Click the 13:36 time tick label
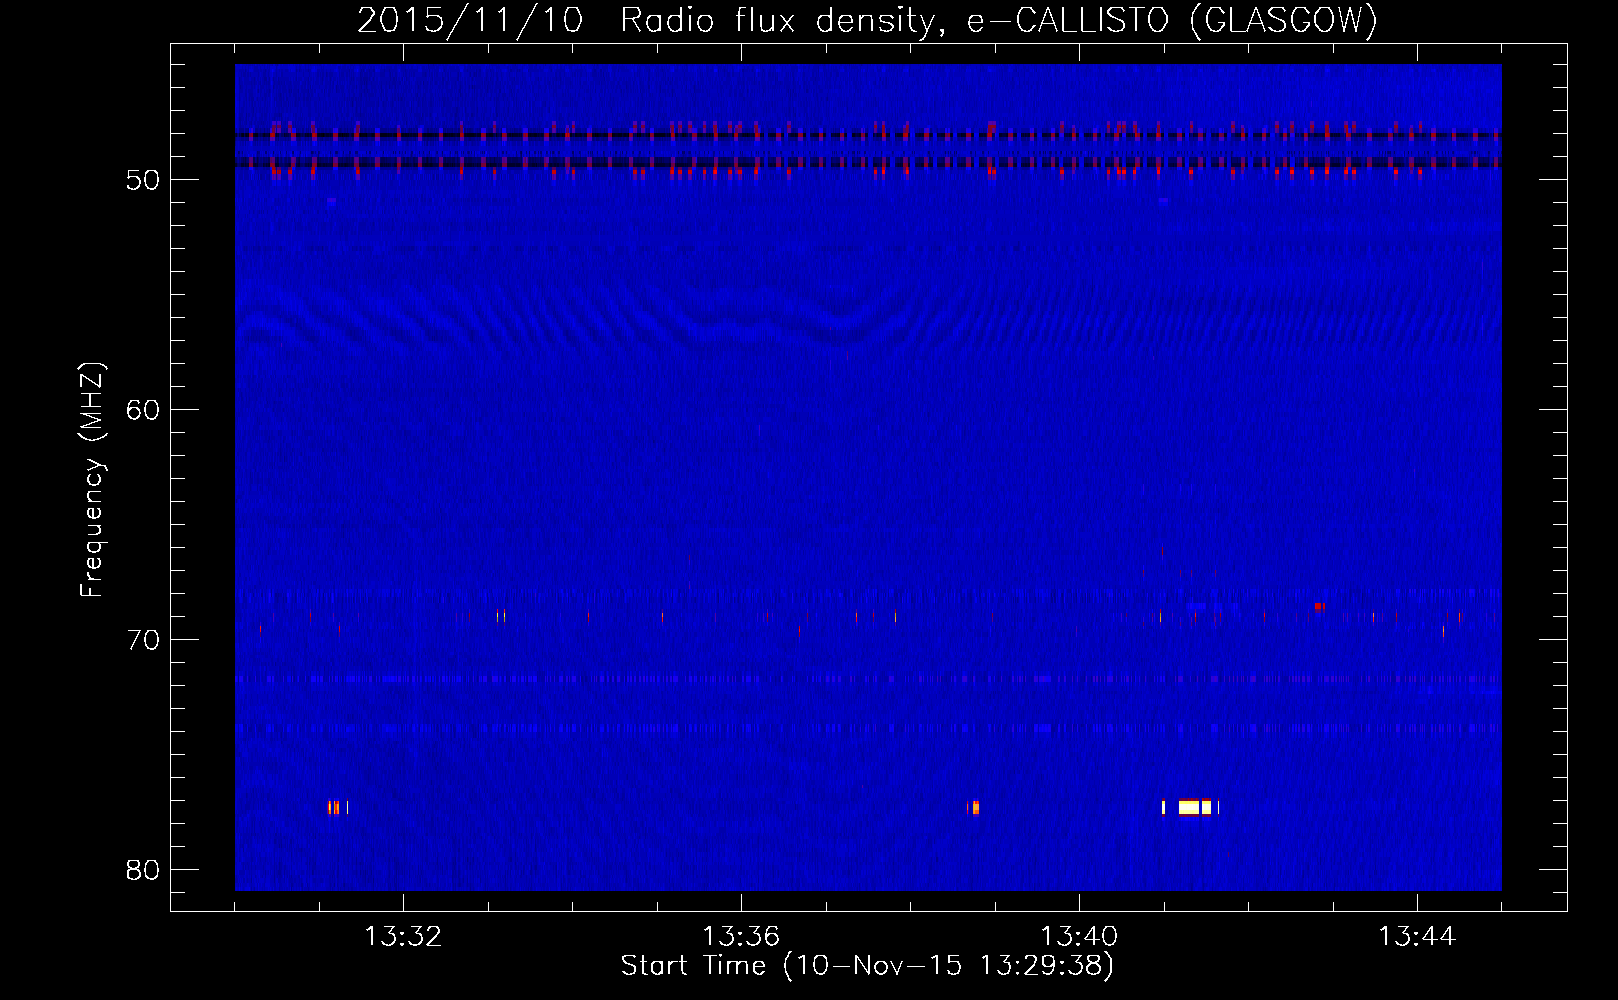The height and width of the screenshot is (1000, 1618). coord(741,937)
